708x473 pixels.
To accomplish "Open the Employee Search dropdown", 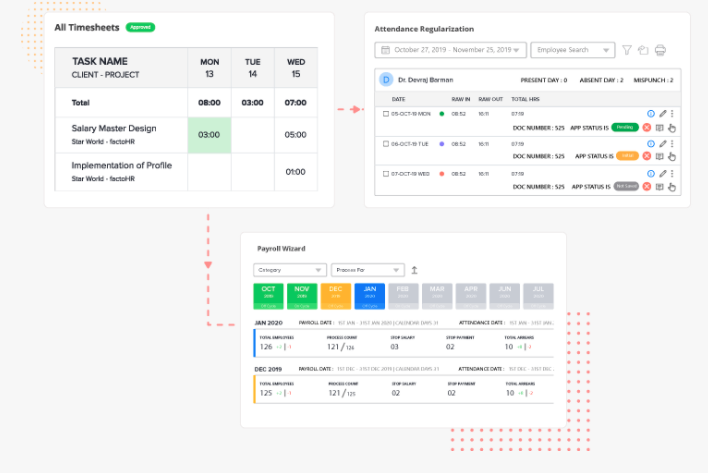I will (x=573, y=50).
